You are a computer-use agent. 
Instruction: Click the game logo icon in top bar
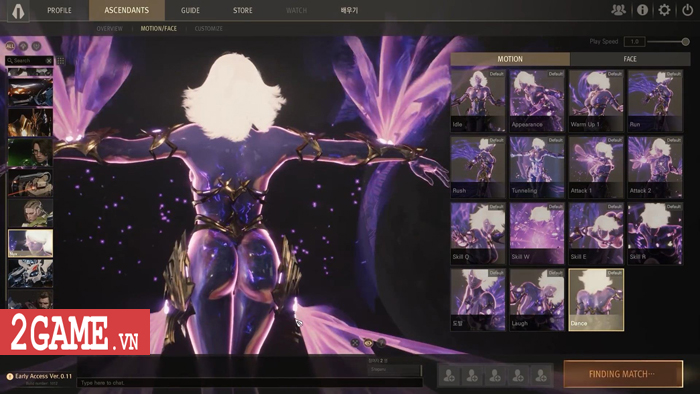[18, 11]
